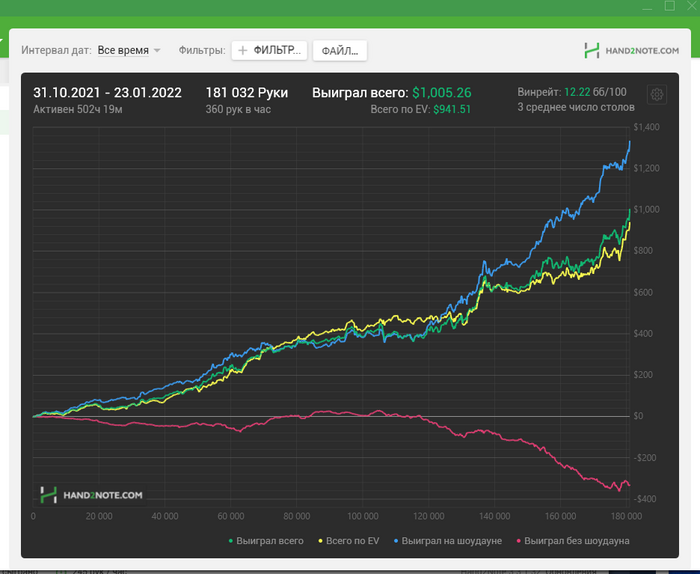Maximize the window with the title bar button
Screen dimensions: 700x574
(x=670, y=6)
